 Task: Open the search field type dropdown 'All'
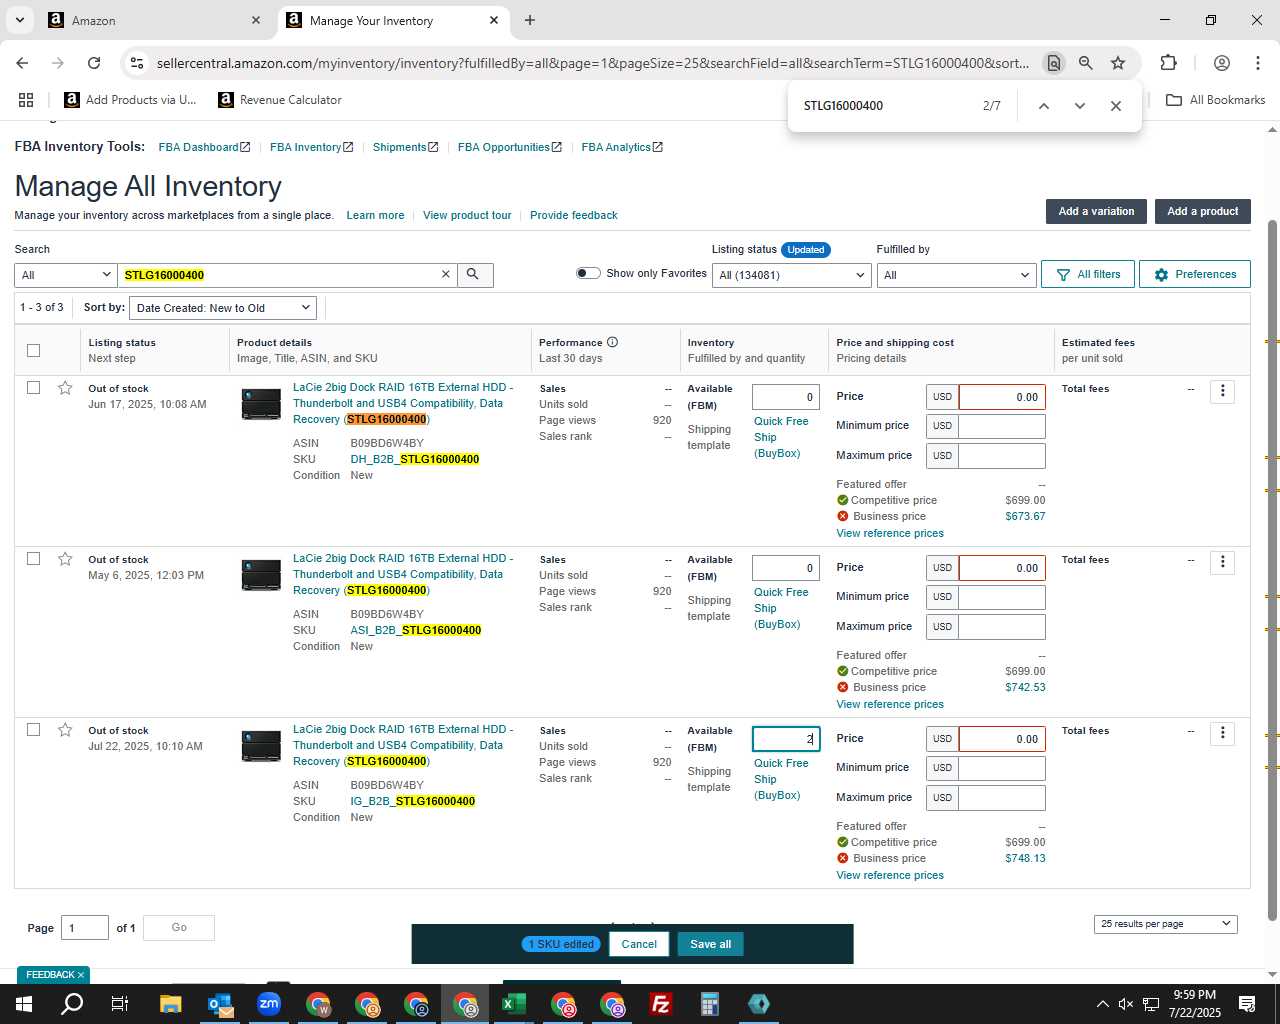pyautogui.click(x=65, y=275)
